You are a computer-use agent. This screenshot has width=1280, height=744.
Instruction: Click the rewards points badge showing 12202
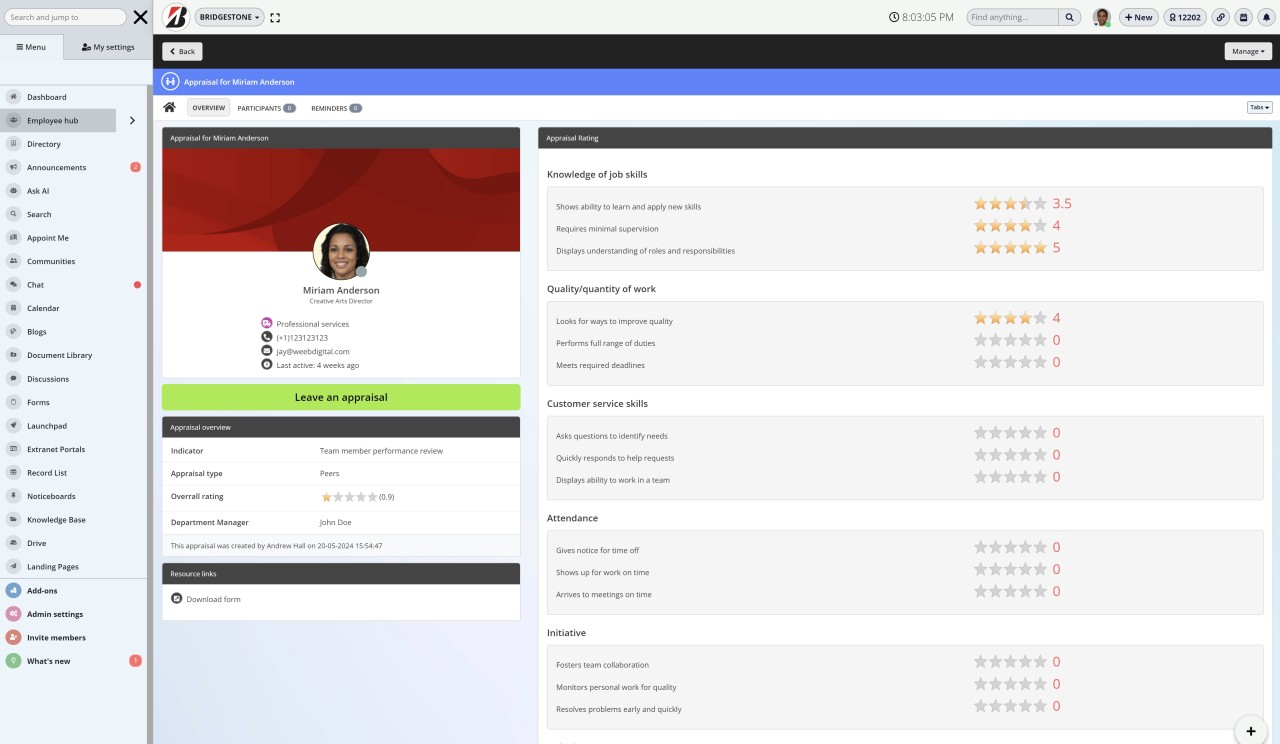1186,17
